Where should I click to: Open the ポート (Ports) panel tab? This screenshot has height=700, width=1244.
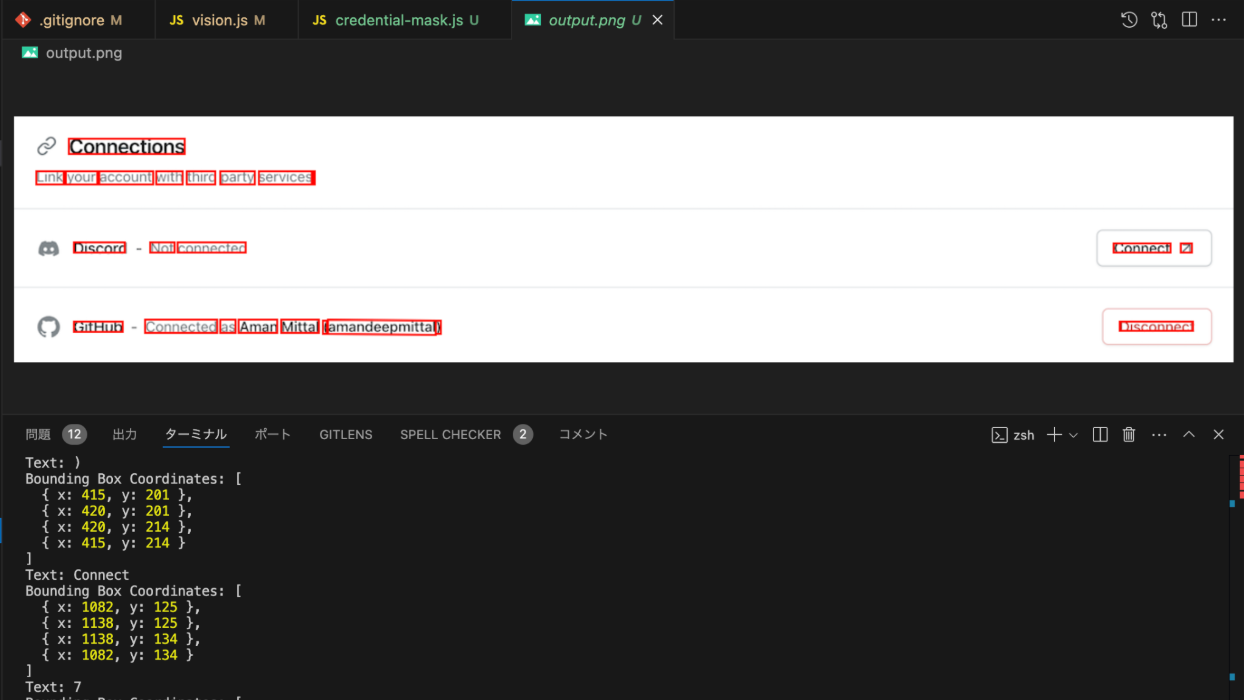point(273,434)
